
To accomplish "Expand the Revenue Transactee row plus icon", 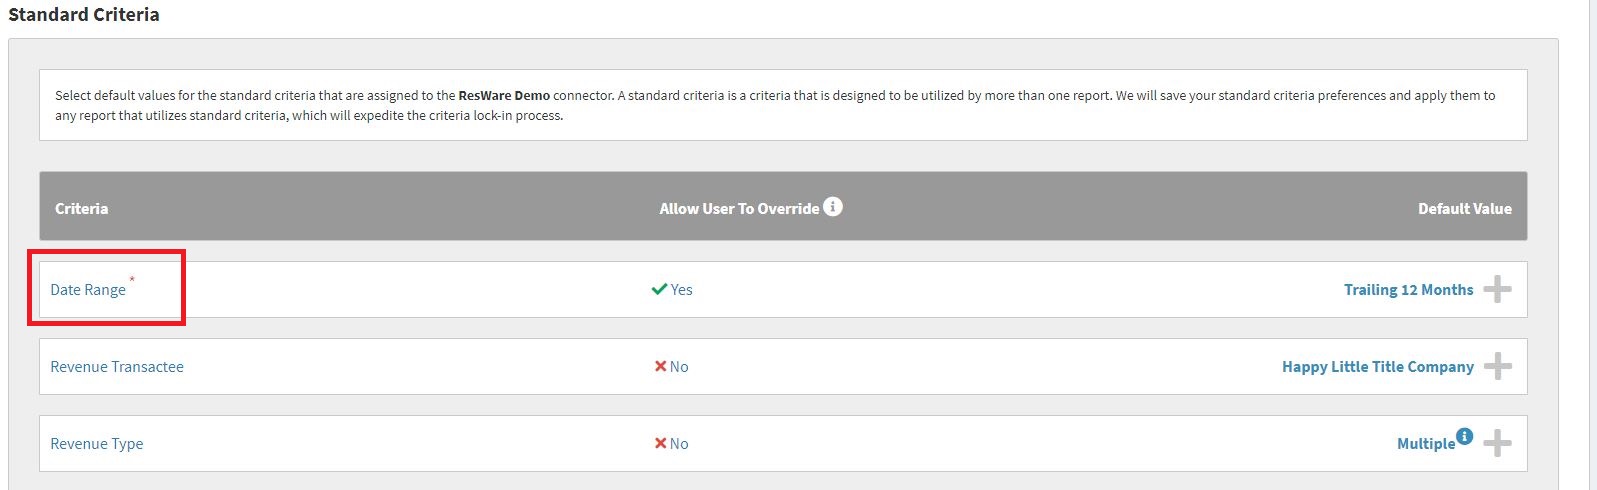I will pos(1497,367).
